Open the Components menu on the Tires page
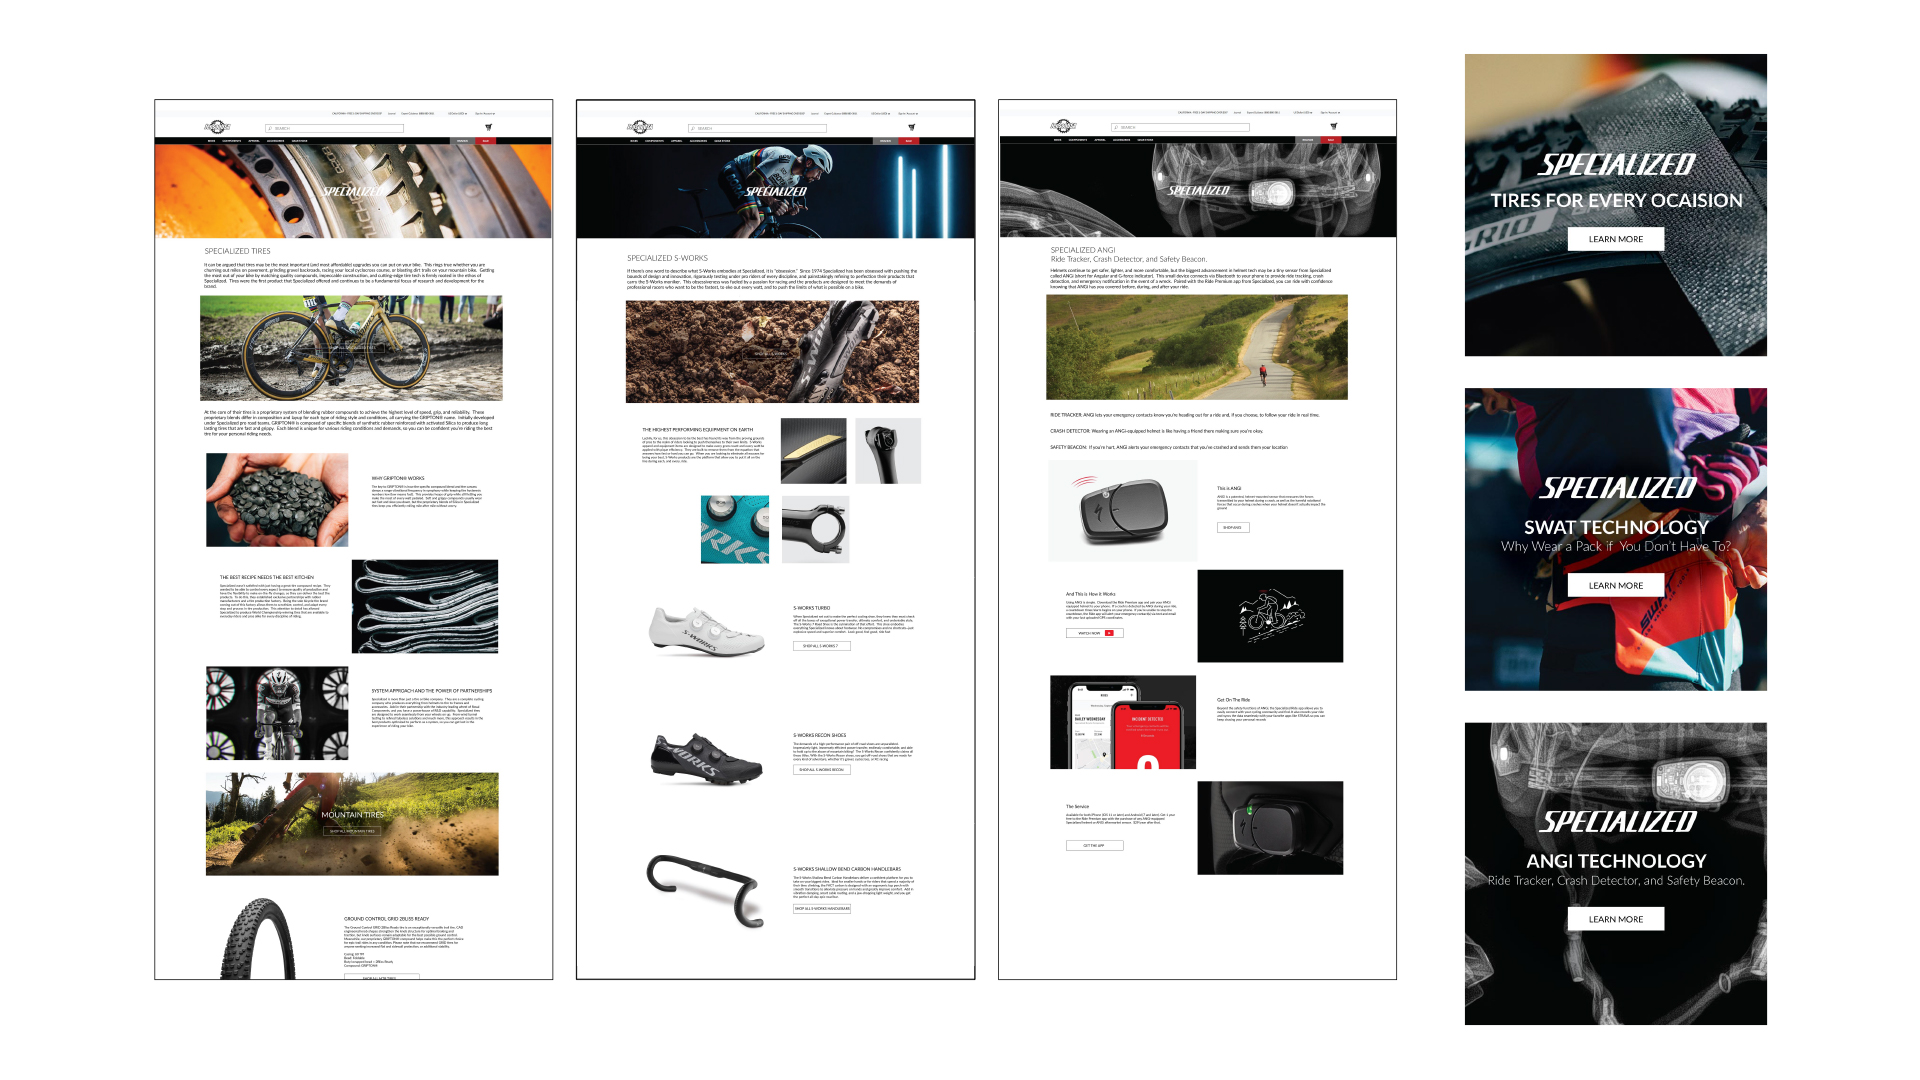 (232, 141)
